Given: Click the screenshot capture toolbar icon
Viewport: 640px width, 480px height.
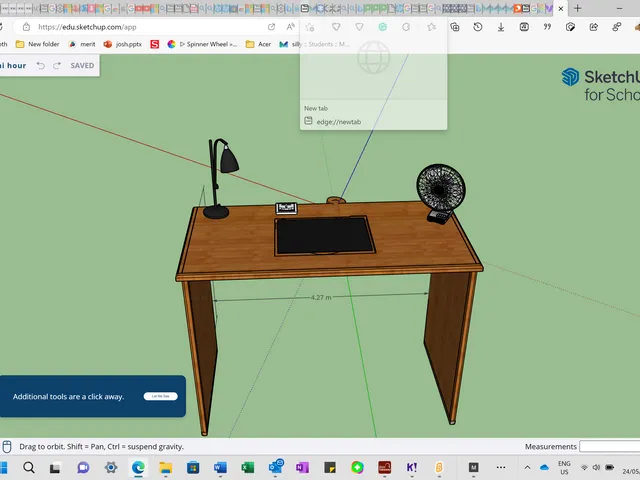Looking at the screenshot, I should click(x=524, y=27).
